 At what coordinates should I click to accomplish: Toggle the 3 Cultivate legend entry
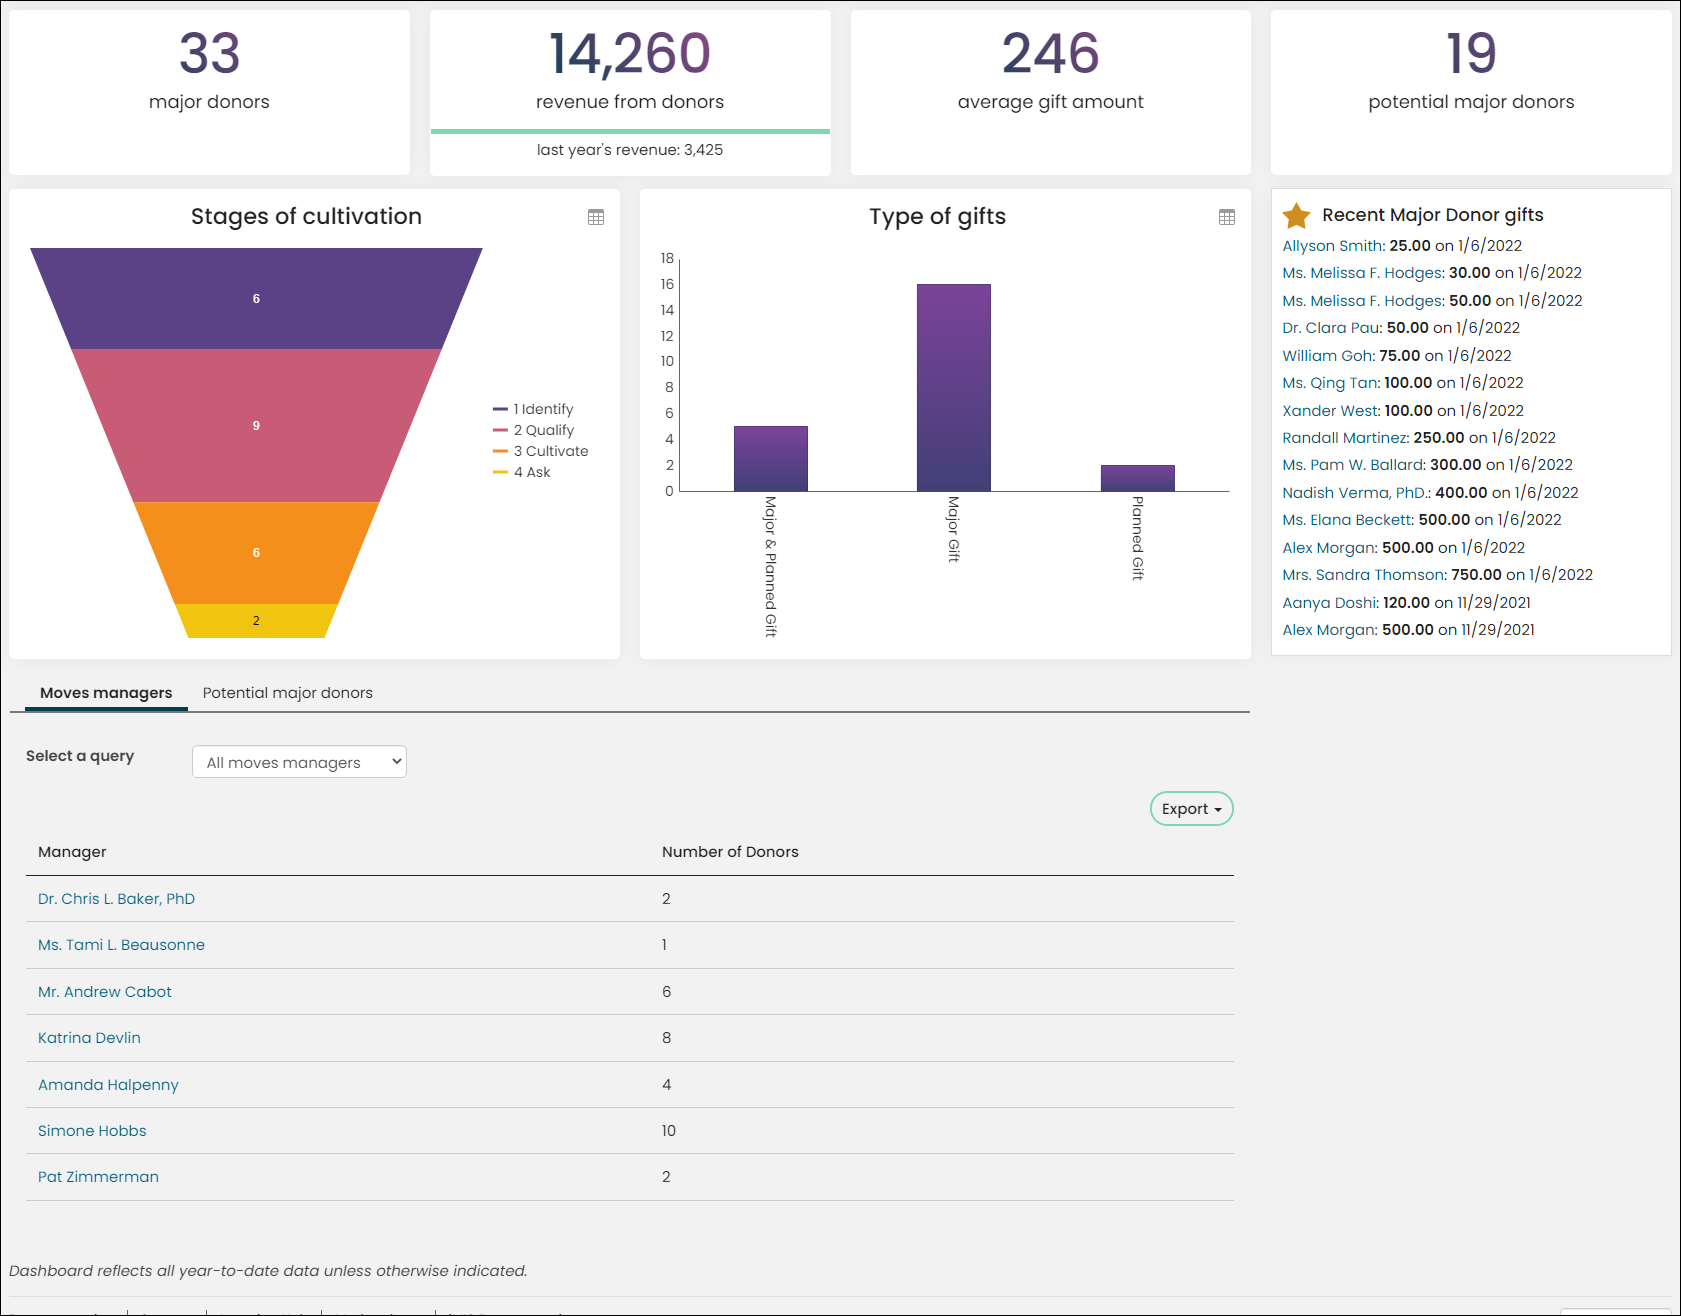pos(540,451)
